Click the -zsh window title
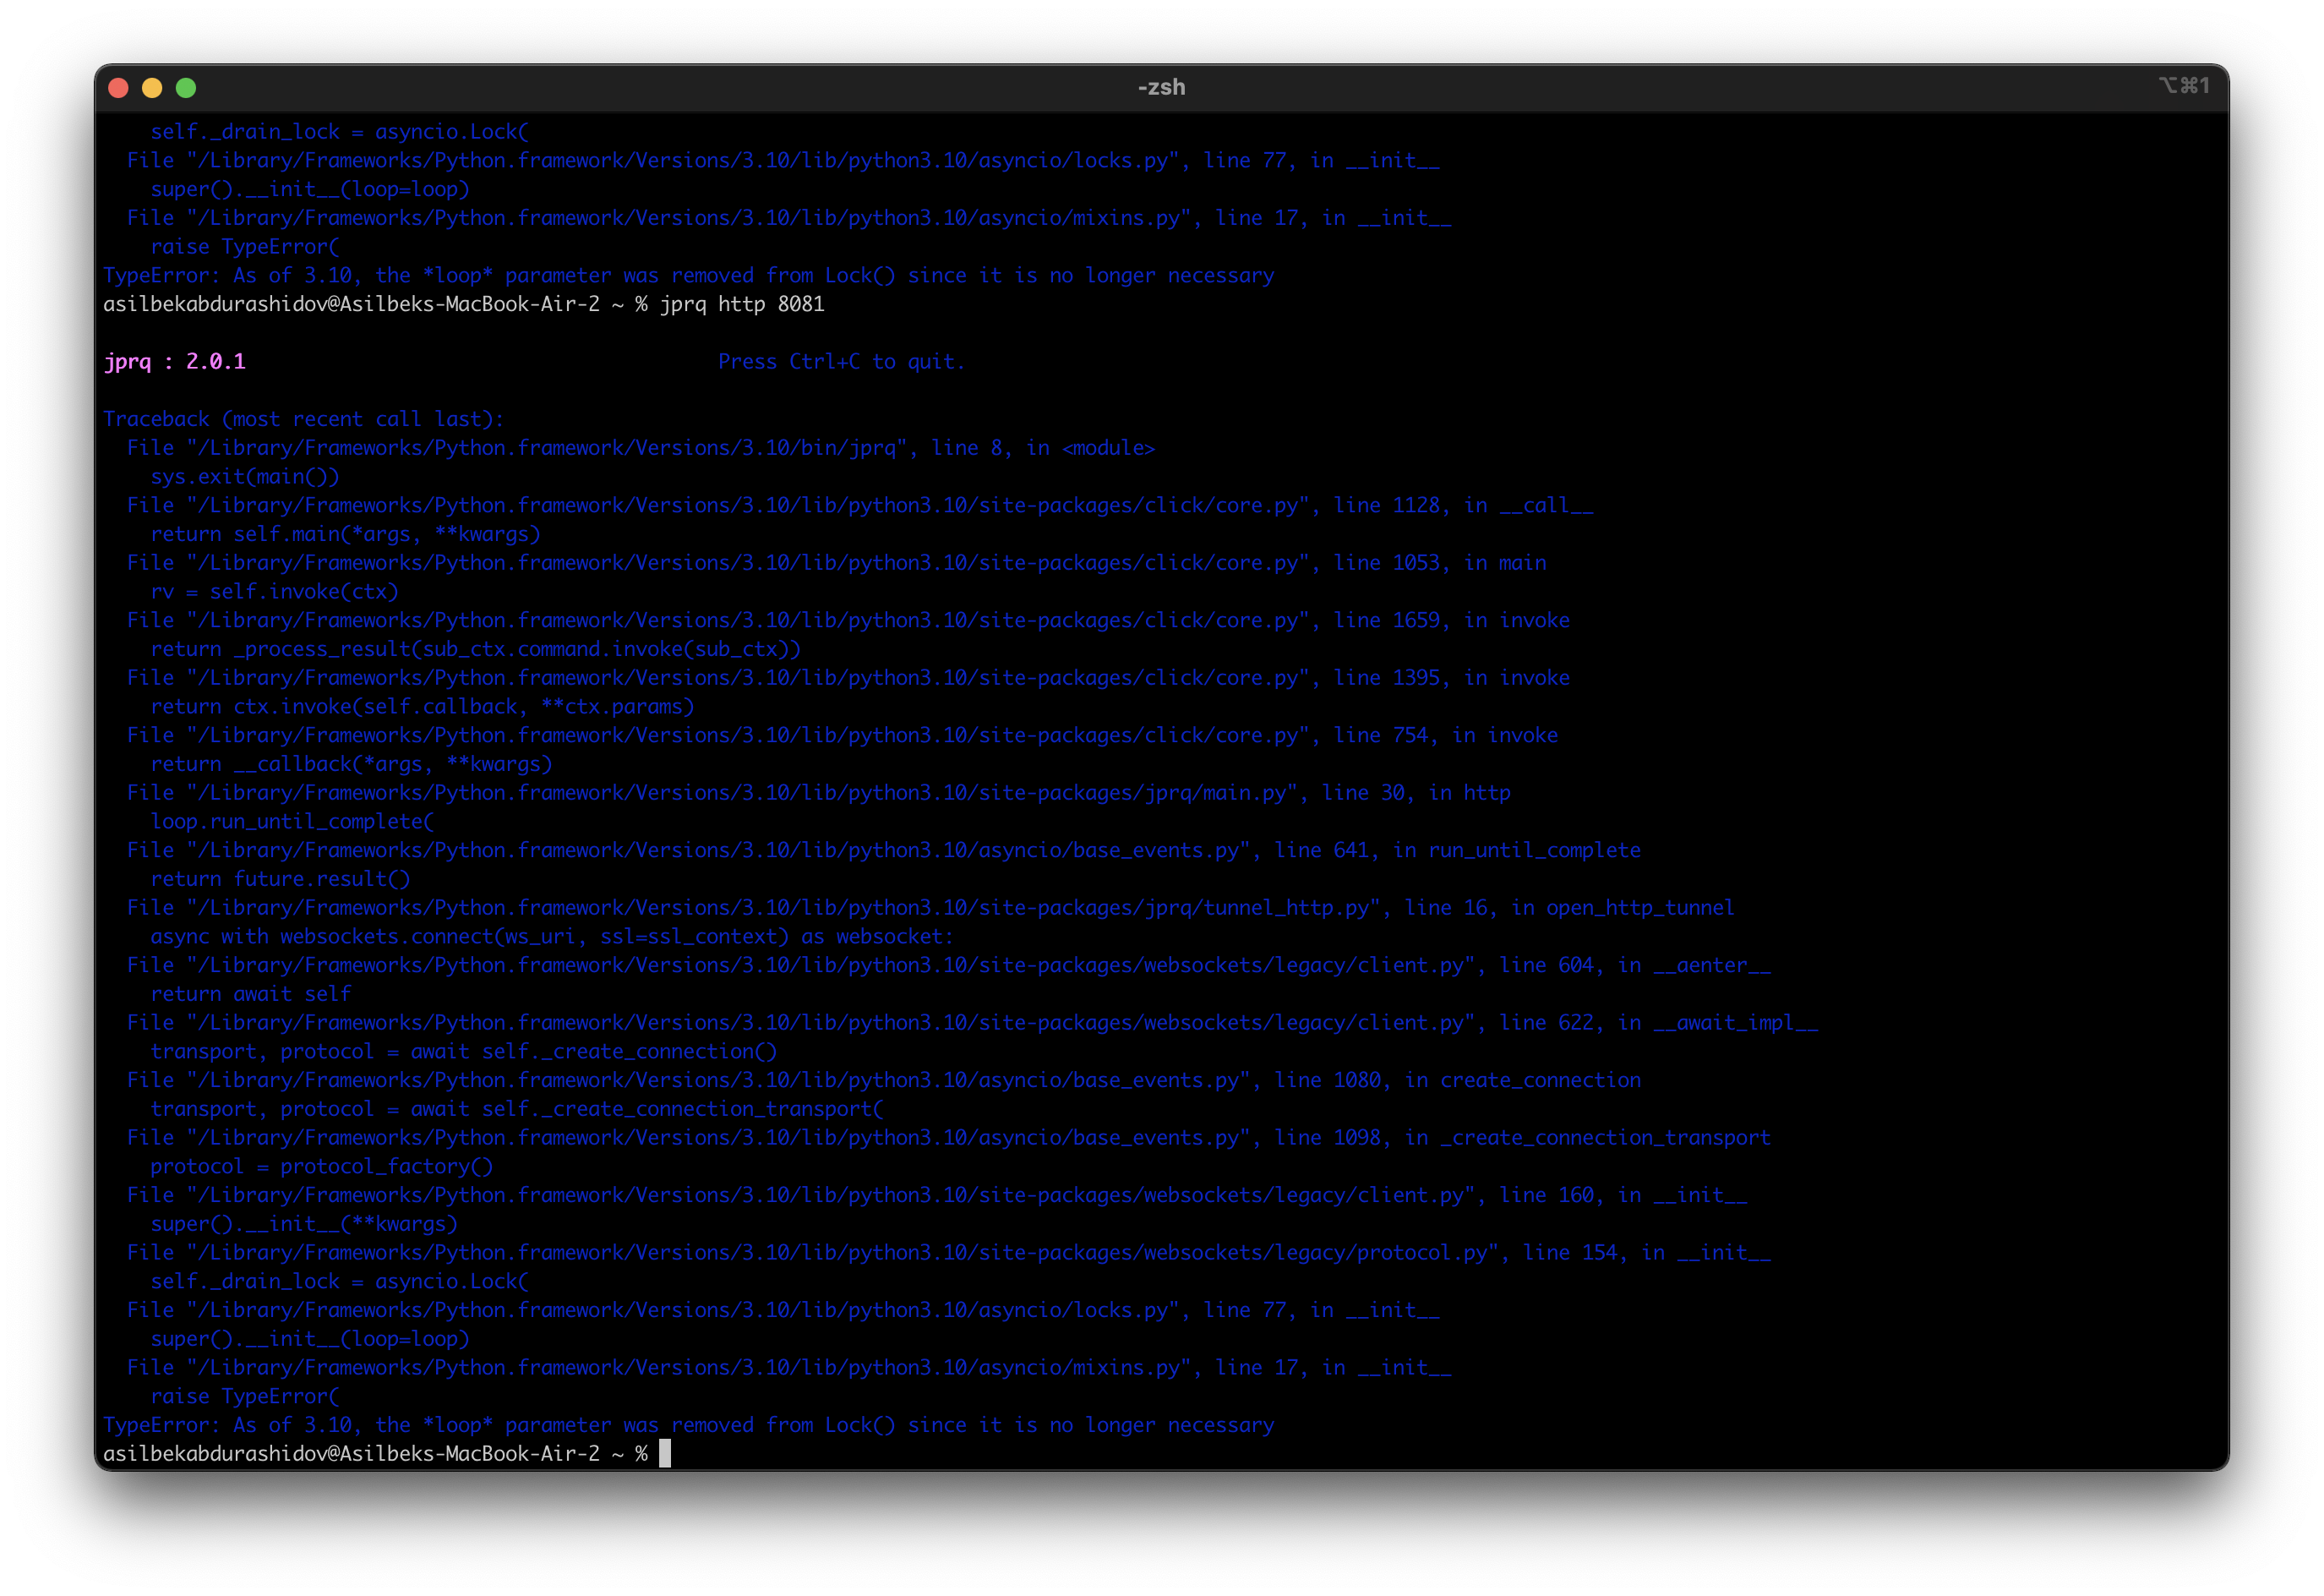 coord(1161,88)
